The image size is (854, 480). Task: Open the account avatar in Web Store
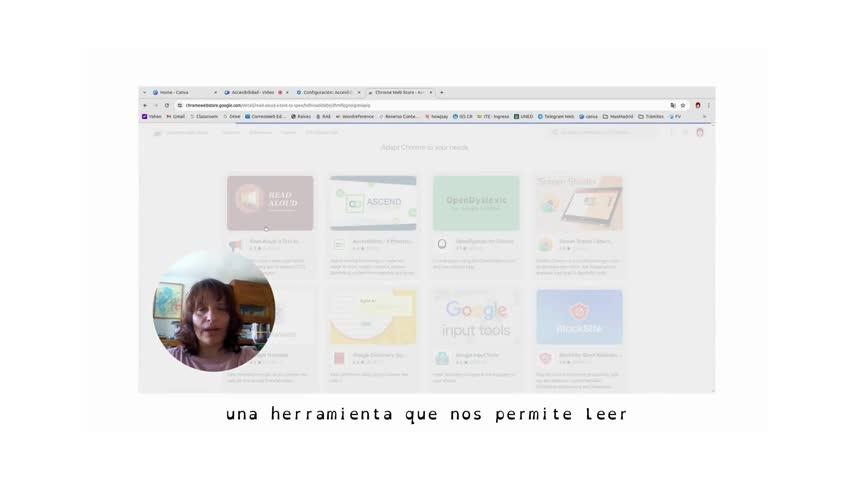[x=700, y=132]
